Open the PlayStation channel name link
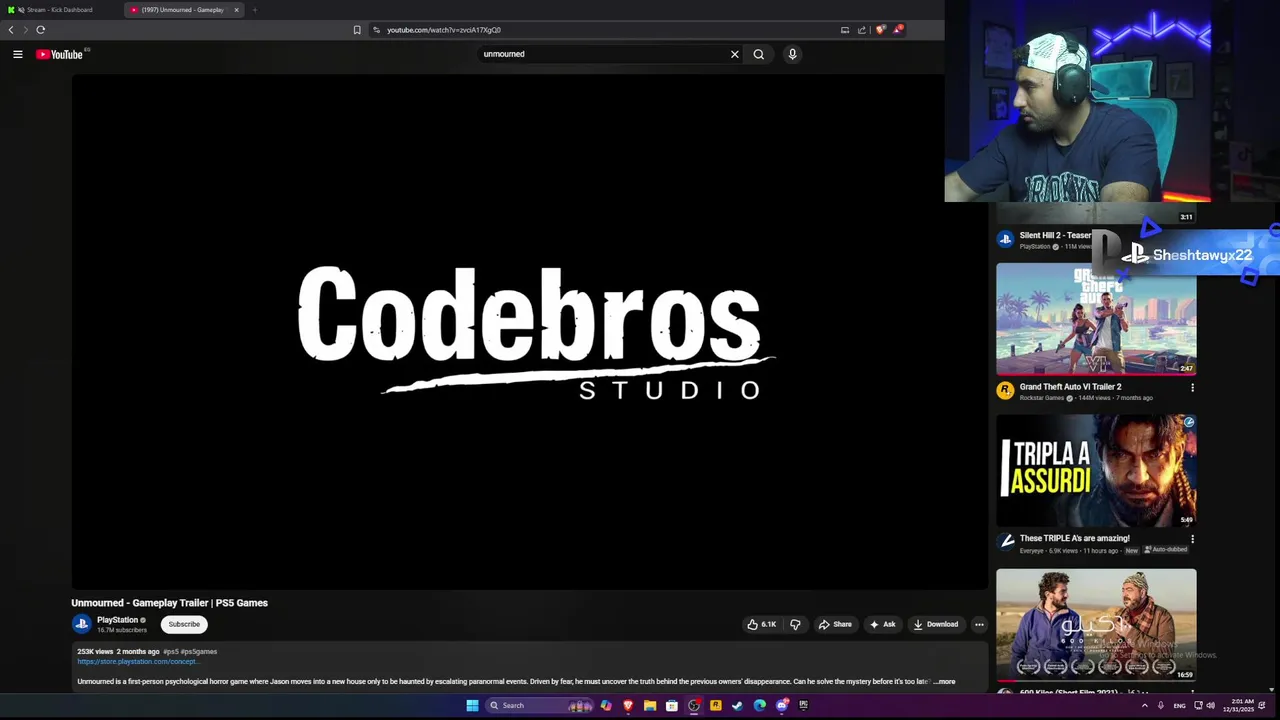Screen dimensions: 1280x720 click(117, 620)
